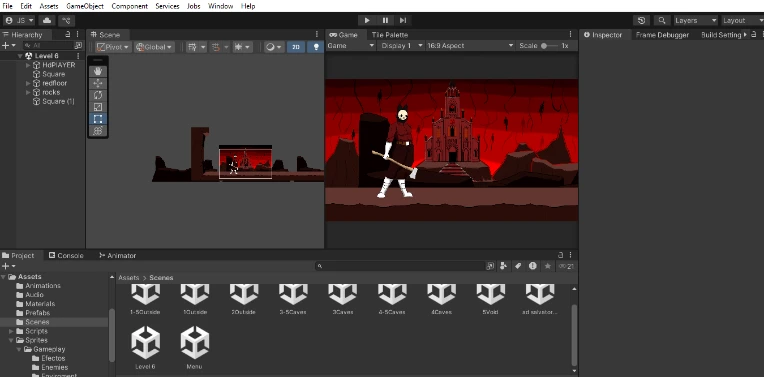The height and width of the screenshot is (377, 764).
Task: Toggle scene lighting bulb button
Action: click(316, 47)
